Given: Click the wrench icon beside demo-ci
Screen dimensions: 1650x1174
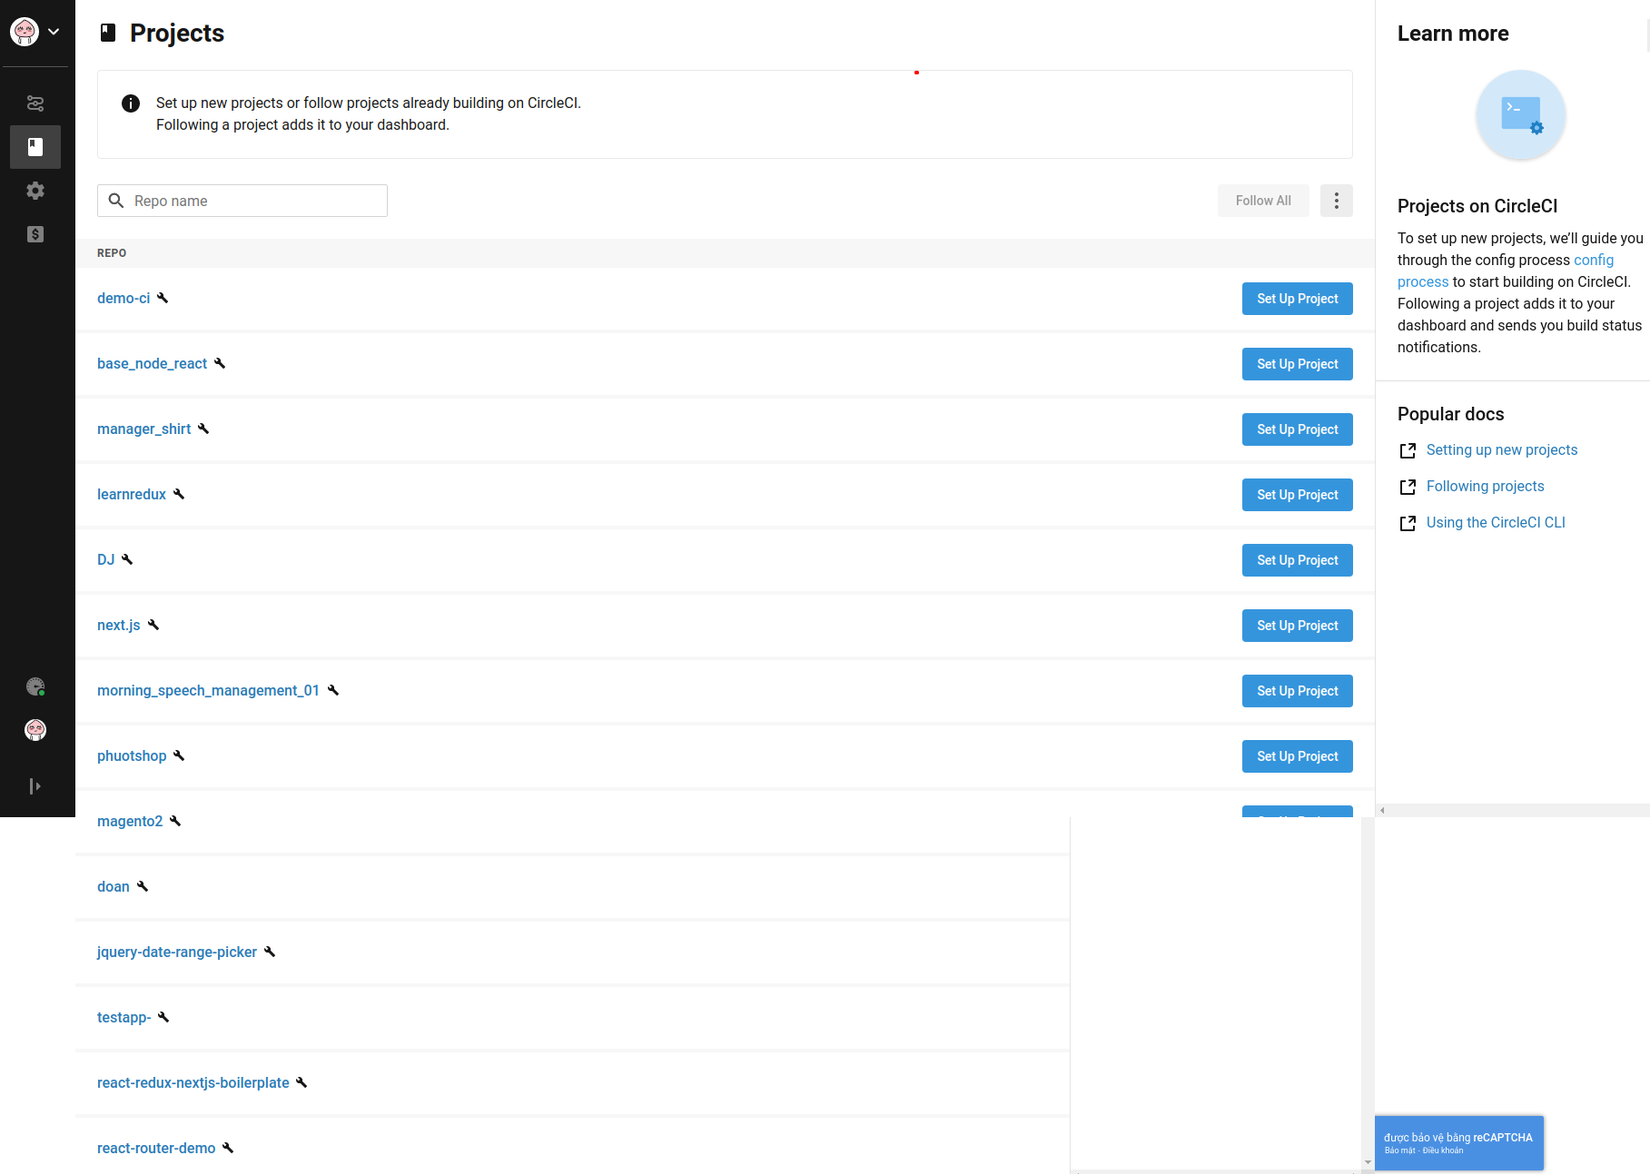Looking at the screenshot, I should click(x=163, y=298).
